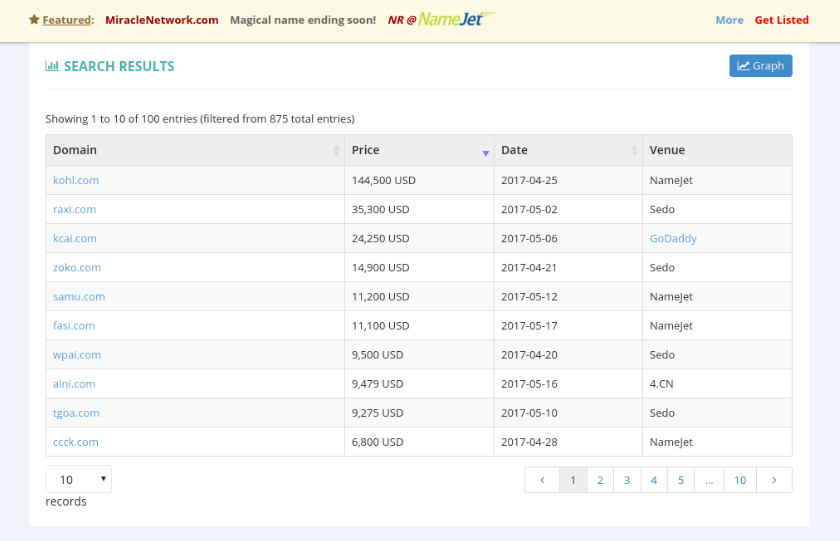The width and height of the screenshot is (840, 541).
Task: Toggle Price column sort arrow
Action: point(485,153)
